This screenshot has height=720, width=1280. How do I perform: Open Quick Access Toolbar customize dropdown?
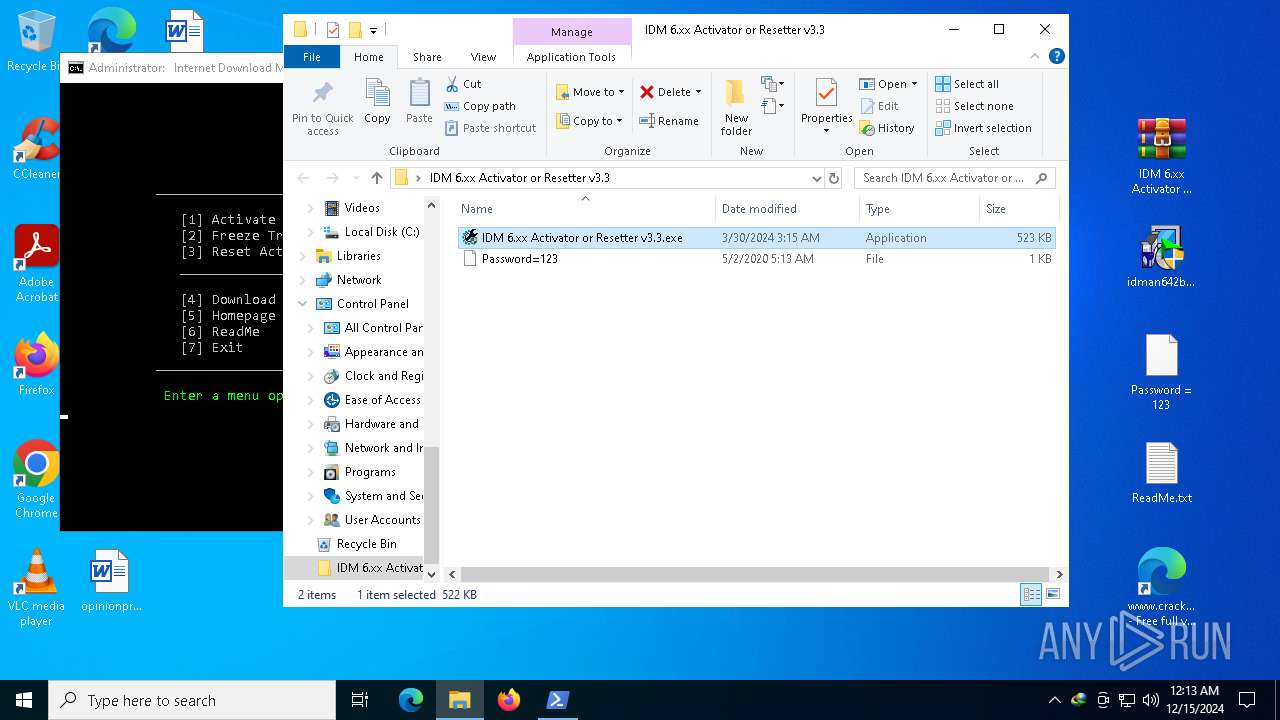point(373,30)
